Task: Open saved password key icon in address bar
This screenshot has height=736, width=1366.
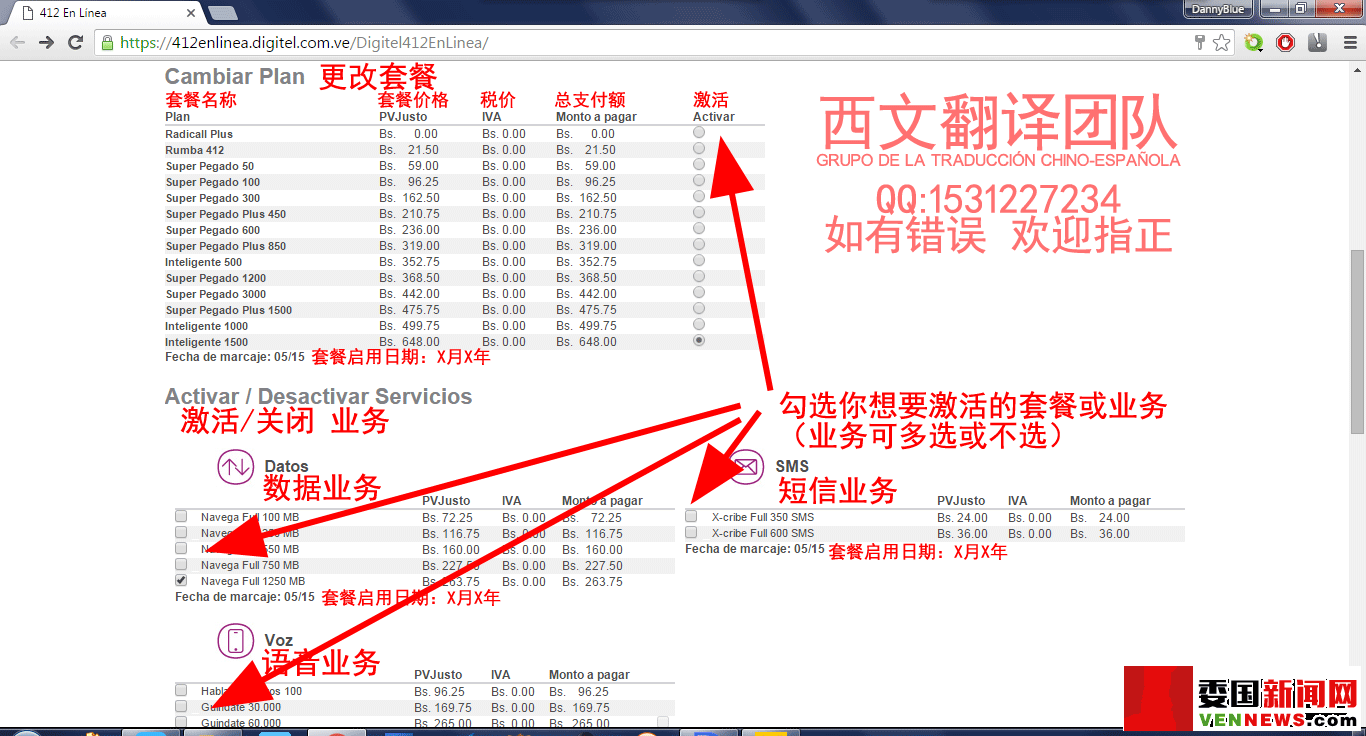Action: coord(1200,42)
